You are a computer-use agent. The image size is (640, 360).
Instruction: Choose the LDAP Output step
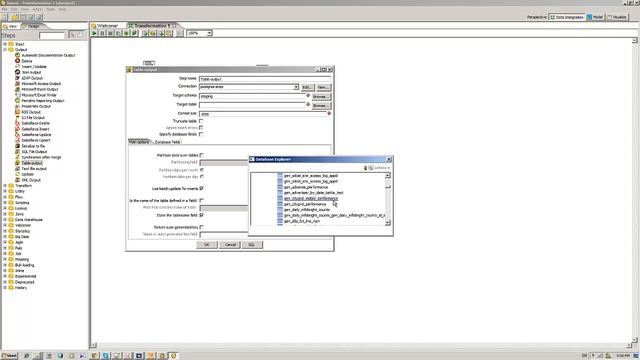(32, 78)
